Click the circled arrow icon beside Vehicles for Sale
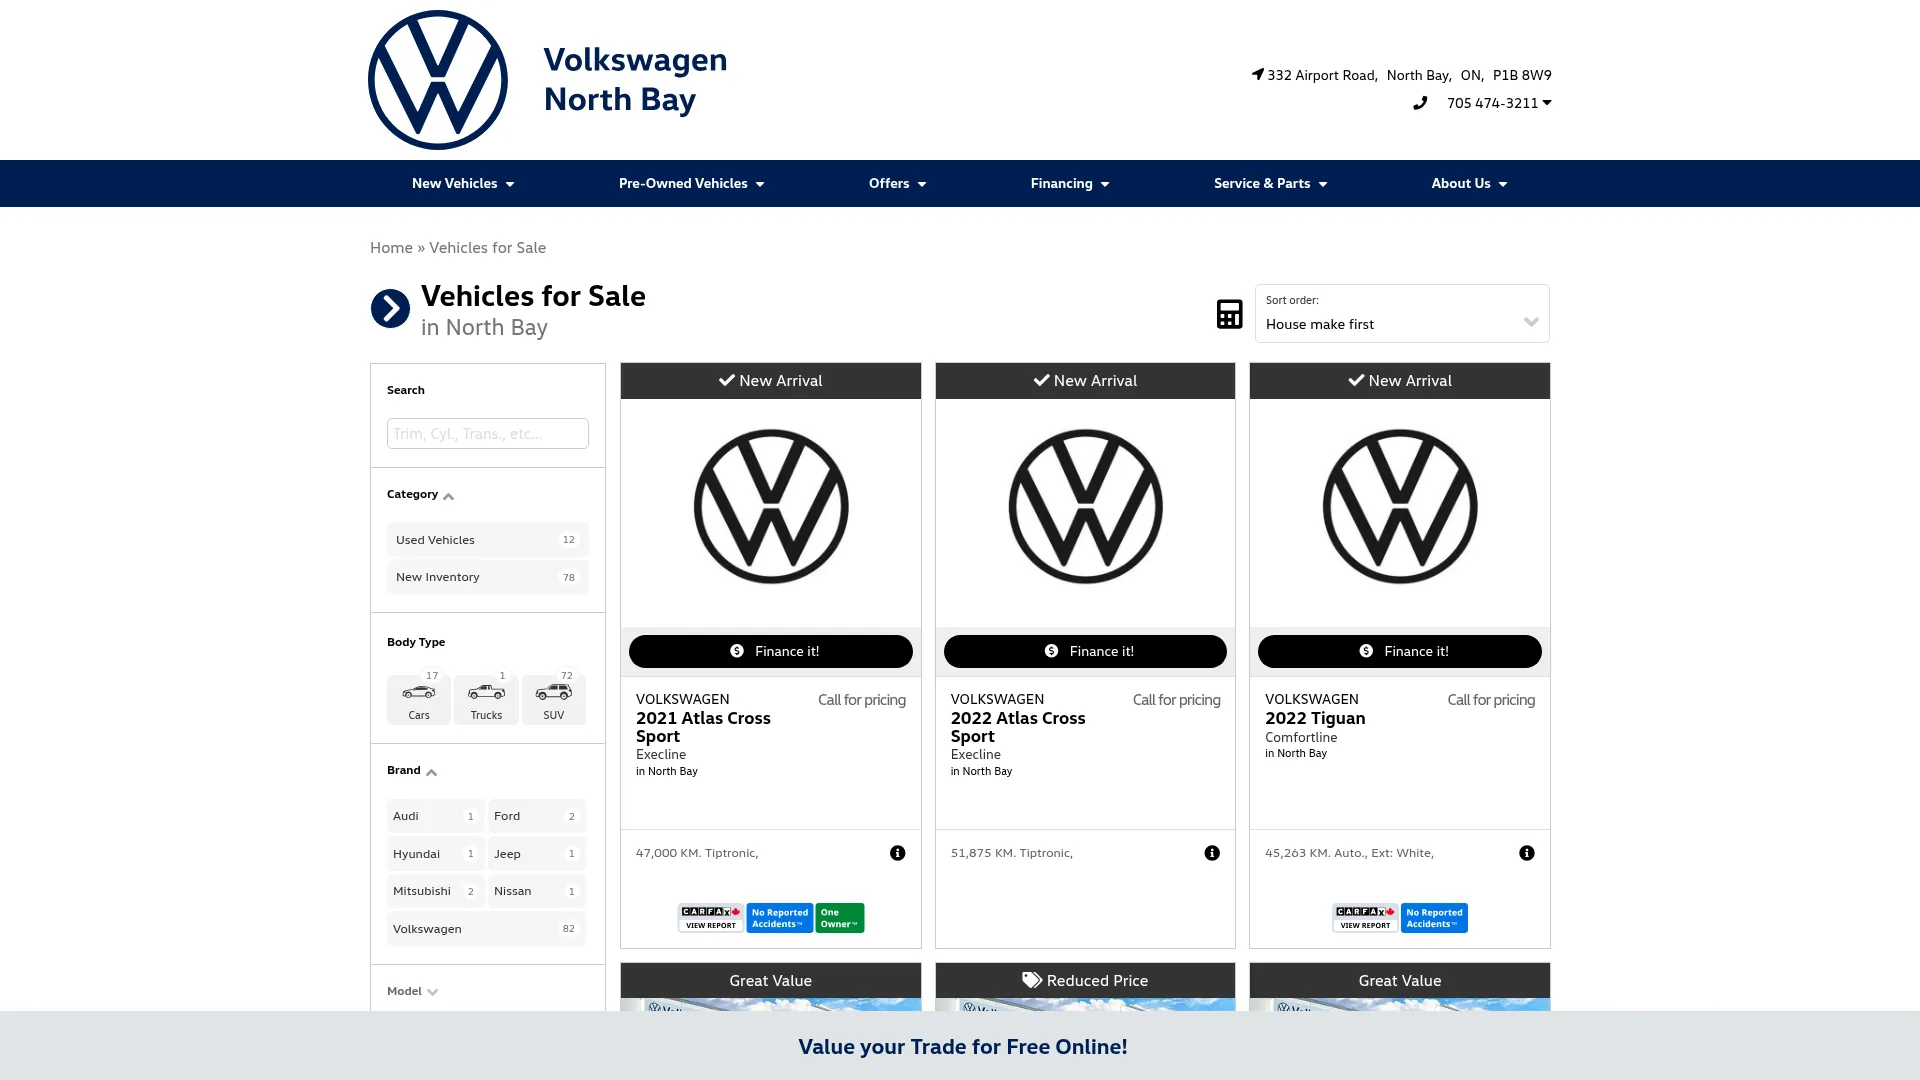This screenshot has width=1920, height=1080. tap(390, 309)
